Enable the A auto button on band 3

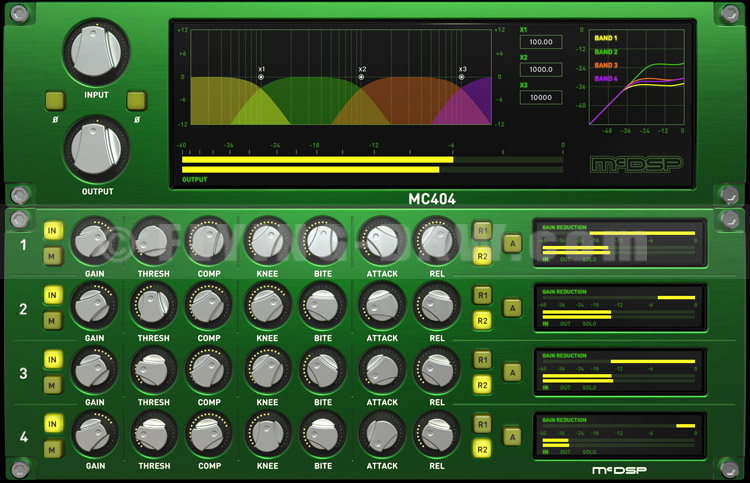512,373
